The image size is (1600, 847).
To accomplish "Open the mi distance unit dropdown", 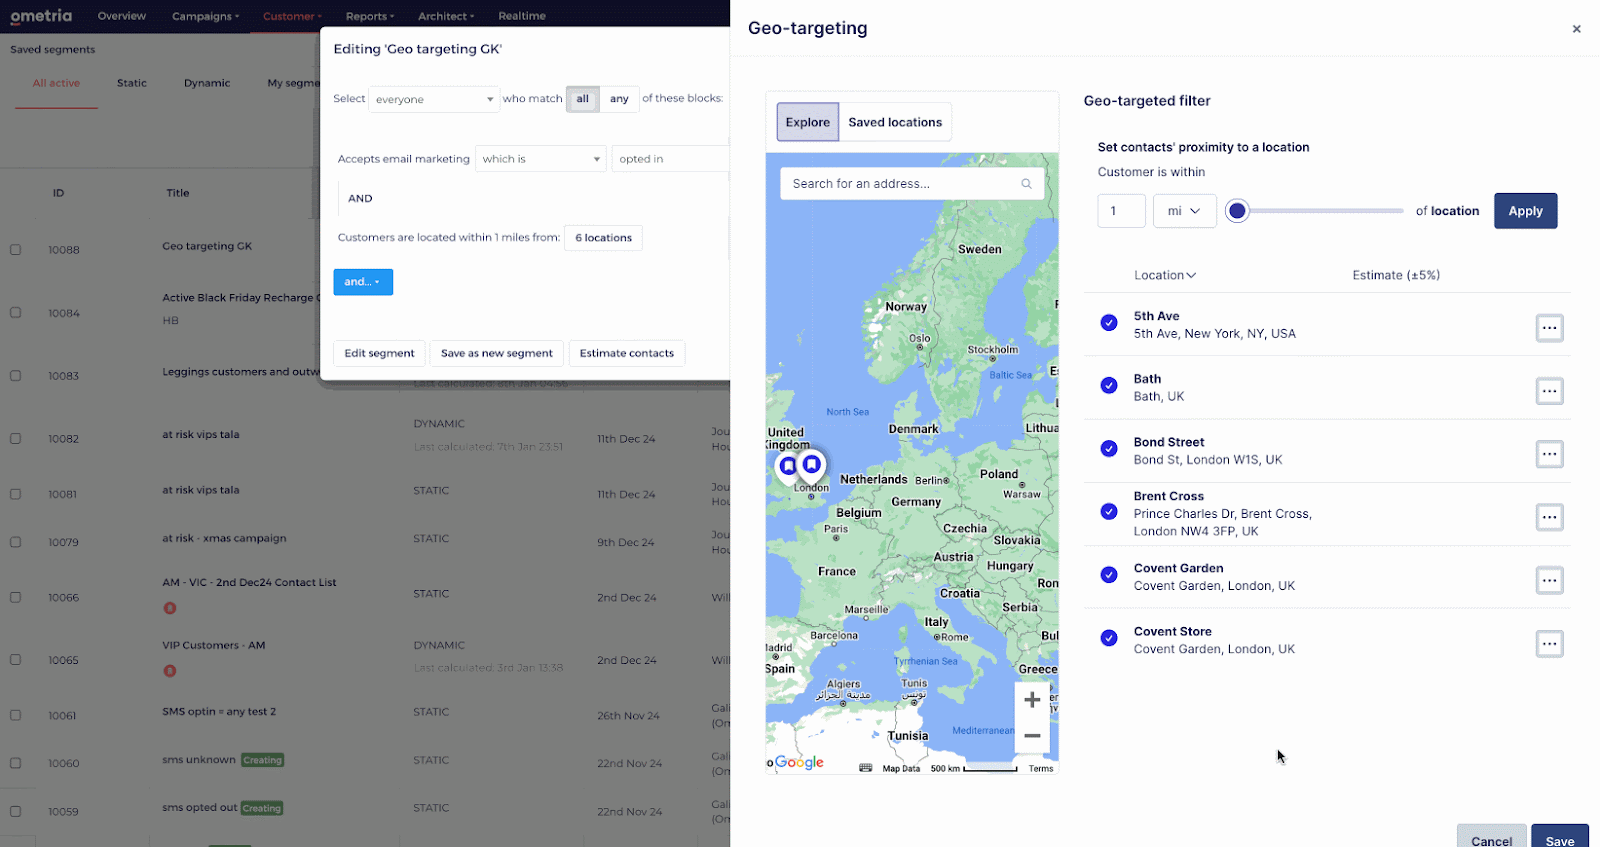I will pyautogui.click(x=1184, y=211).
